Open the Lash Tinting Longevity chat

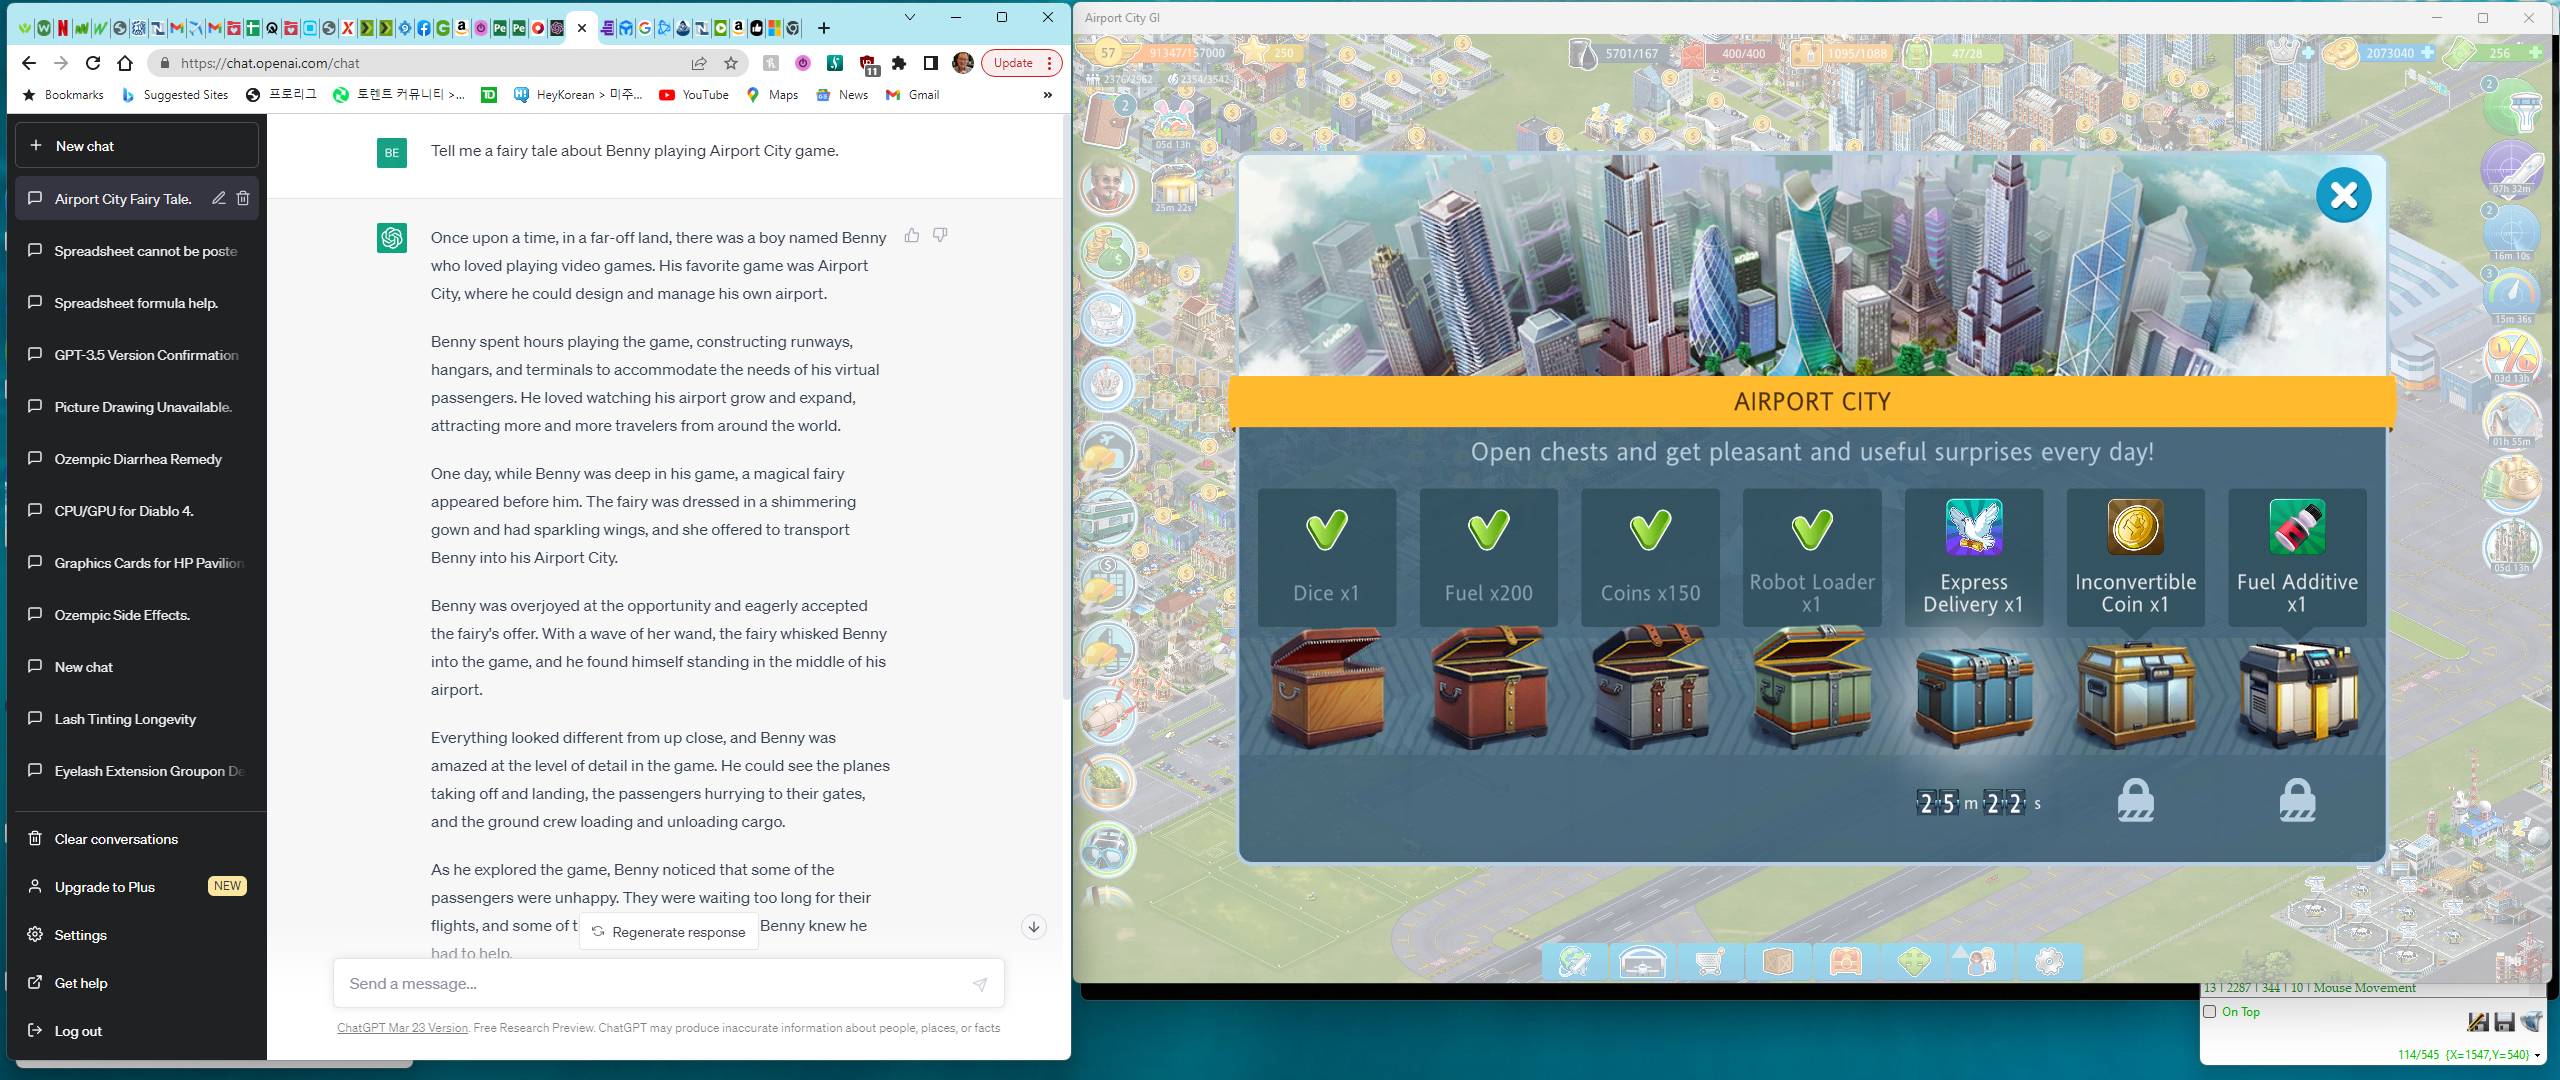(137, 719)
